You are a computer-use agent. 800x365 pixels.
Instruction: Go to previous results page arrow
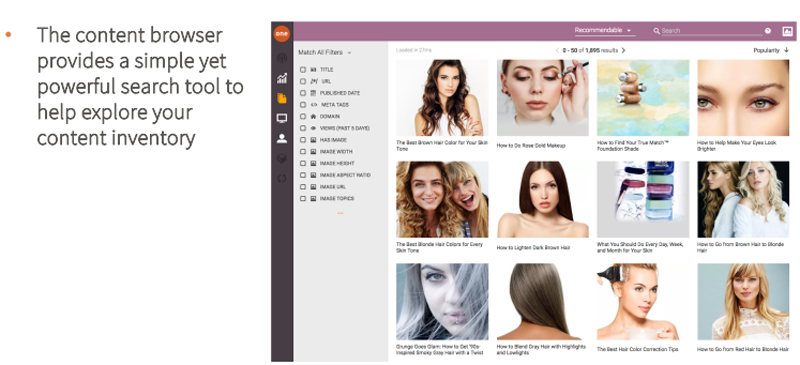(557, 51)
